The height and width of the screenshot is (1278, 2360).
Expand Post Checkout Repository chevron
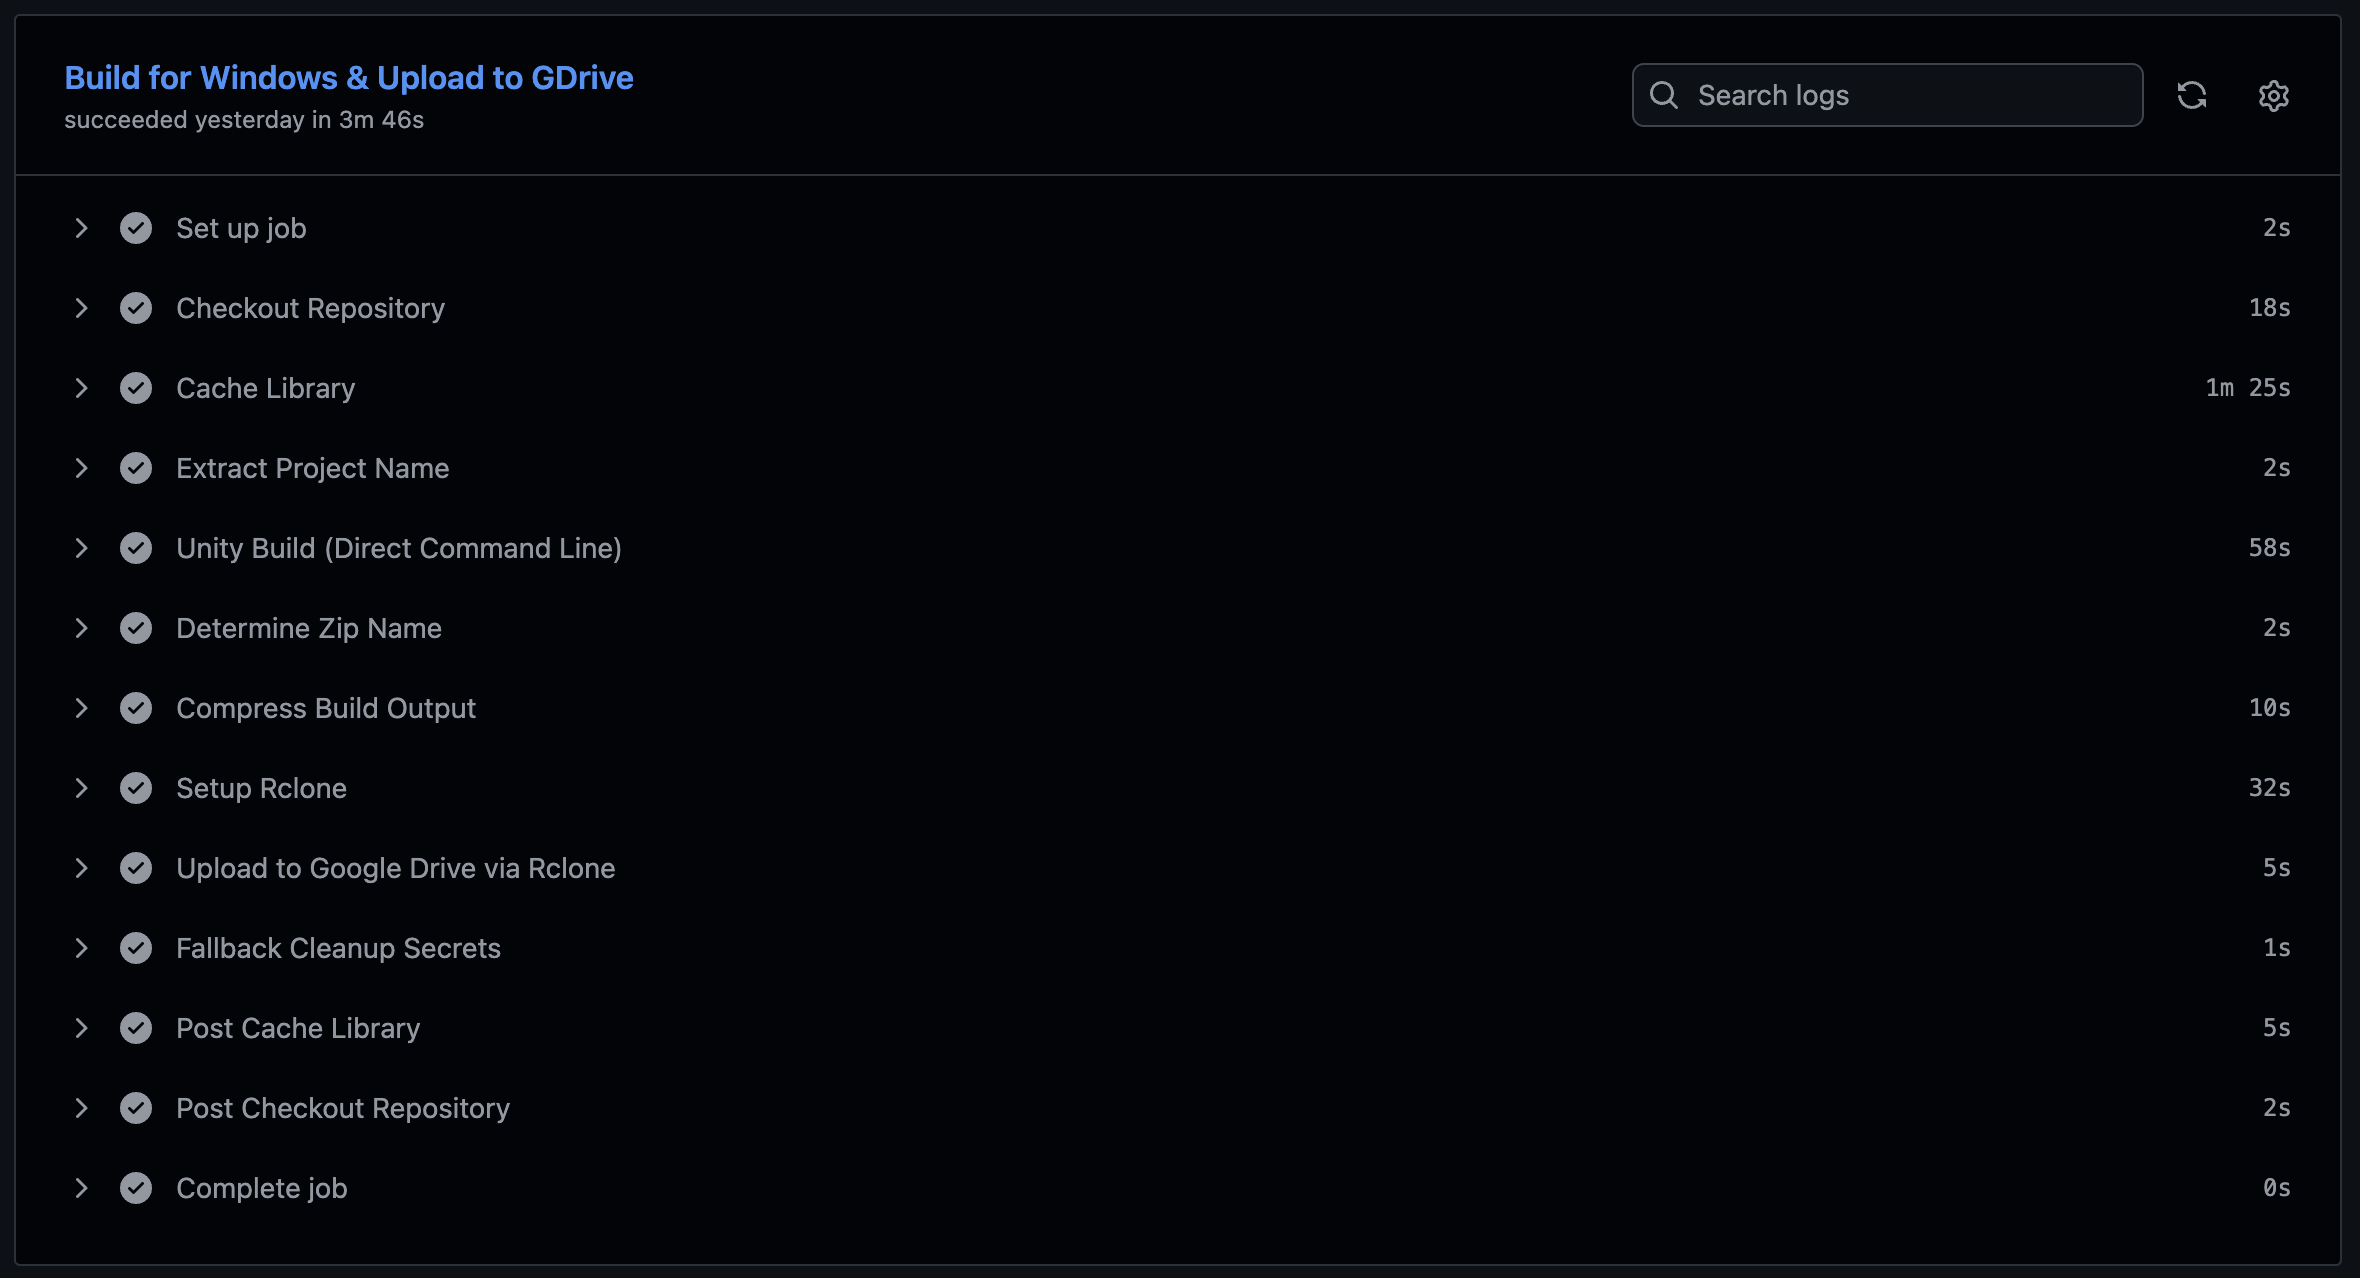[82, 1108]
